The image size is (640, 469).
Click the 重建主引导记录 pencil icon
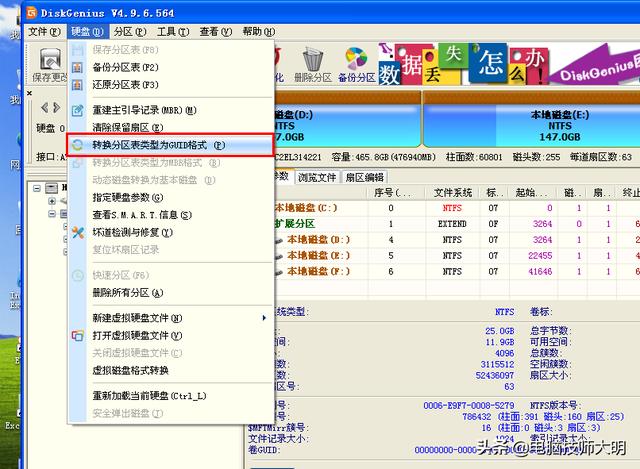coord(77,110)
